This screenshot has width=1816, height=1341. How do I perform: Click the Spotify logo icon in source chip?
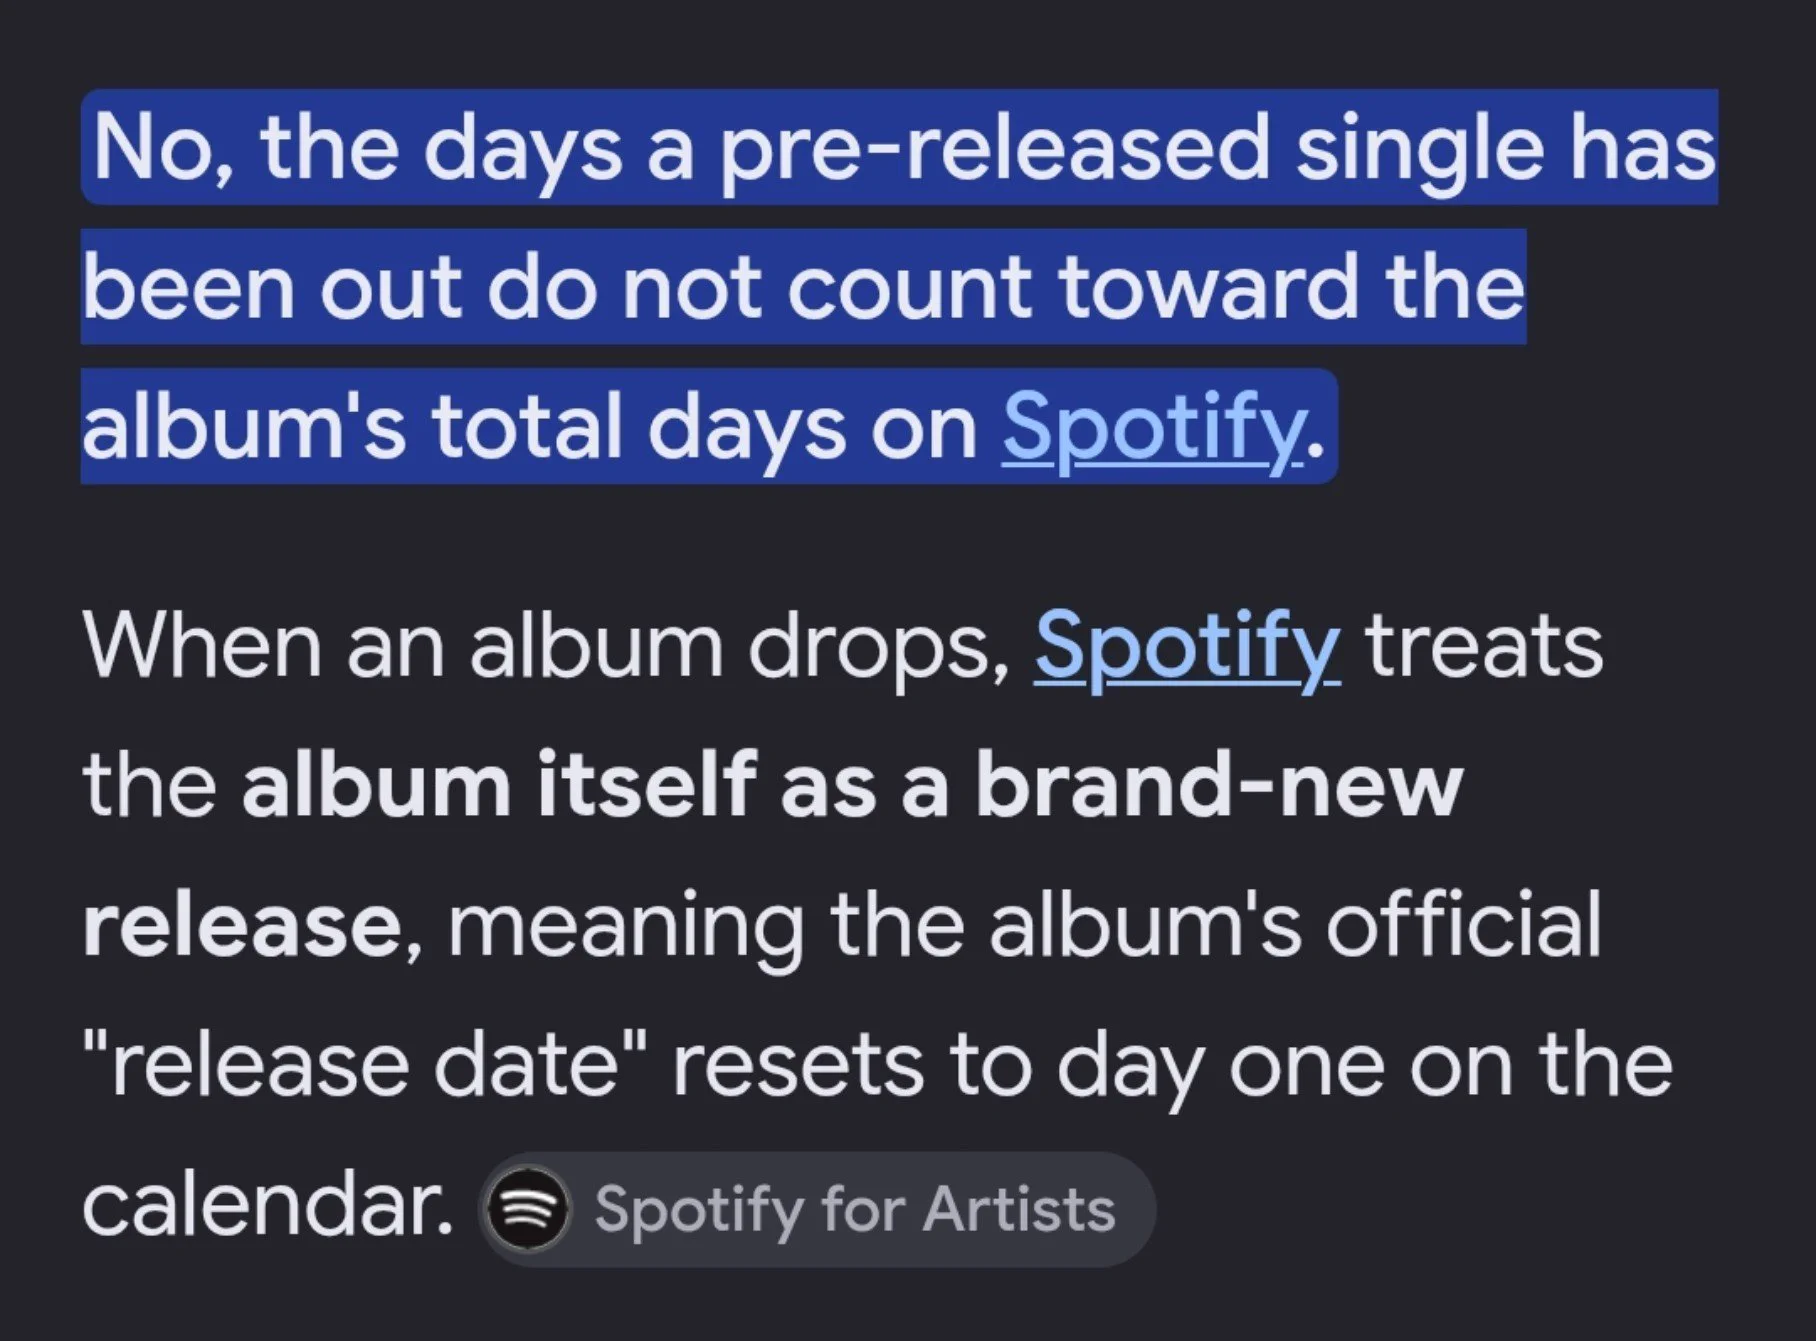coord(527,1209)
